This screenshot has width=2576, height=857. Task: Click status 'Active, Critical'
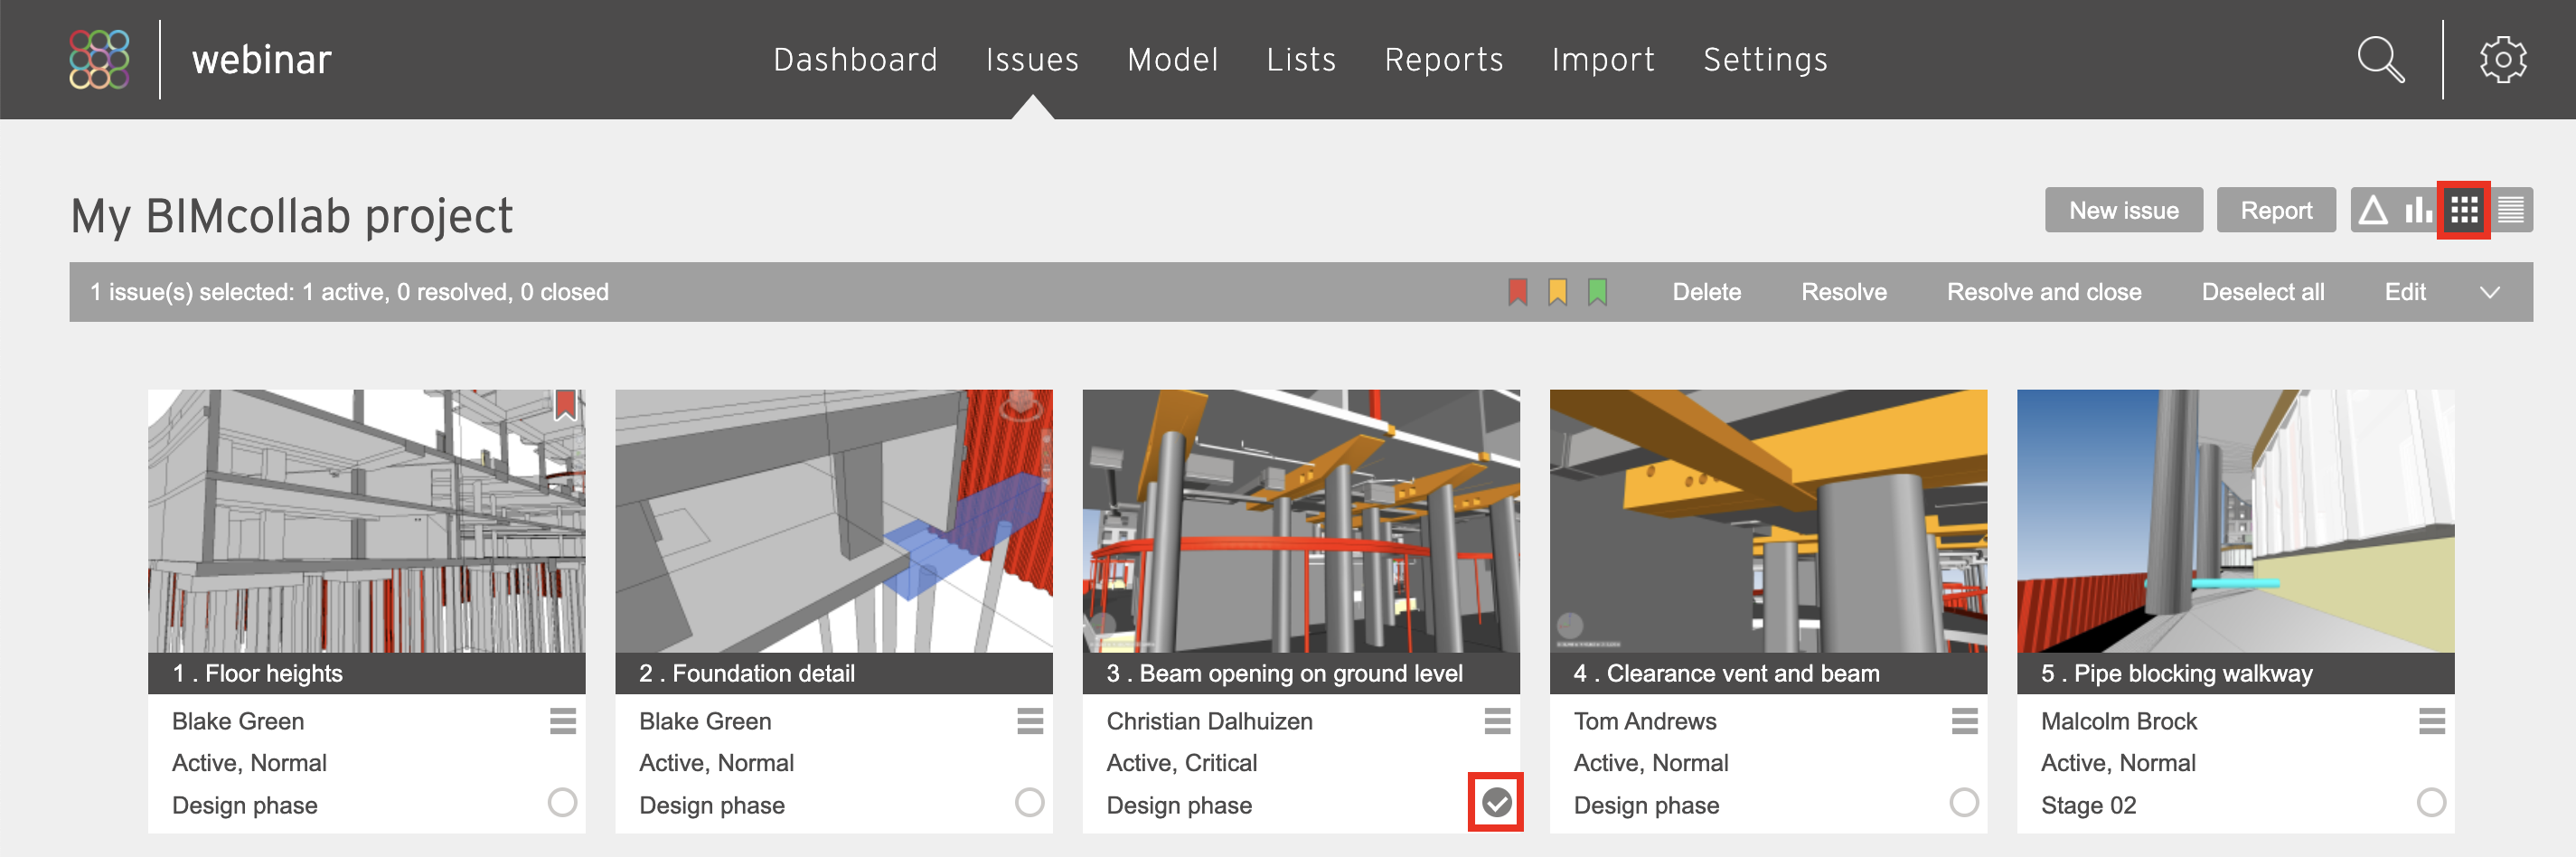1181,763
